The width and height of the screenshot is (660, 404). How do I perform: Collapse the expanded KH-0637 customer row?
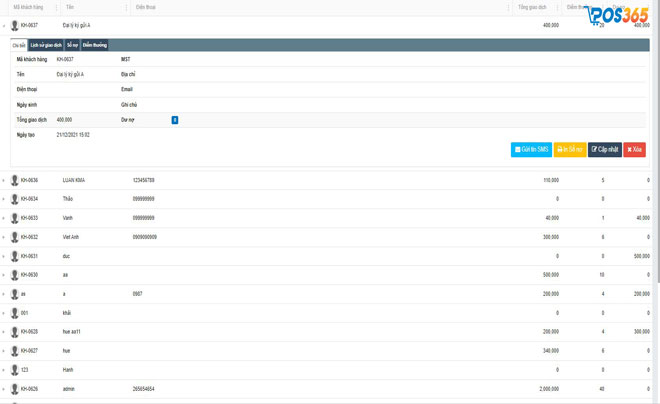pos(4,26)
